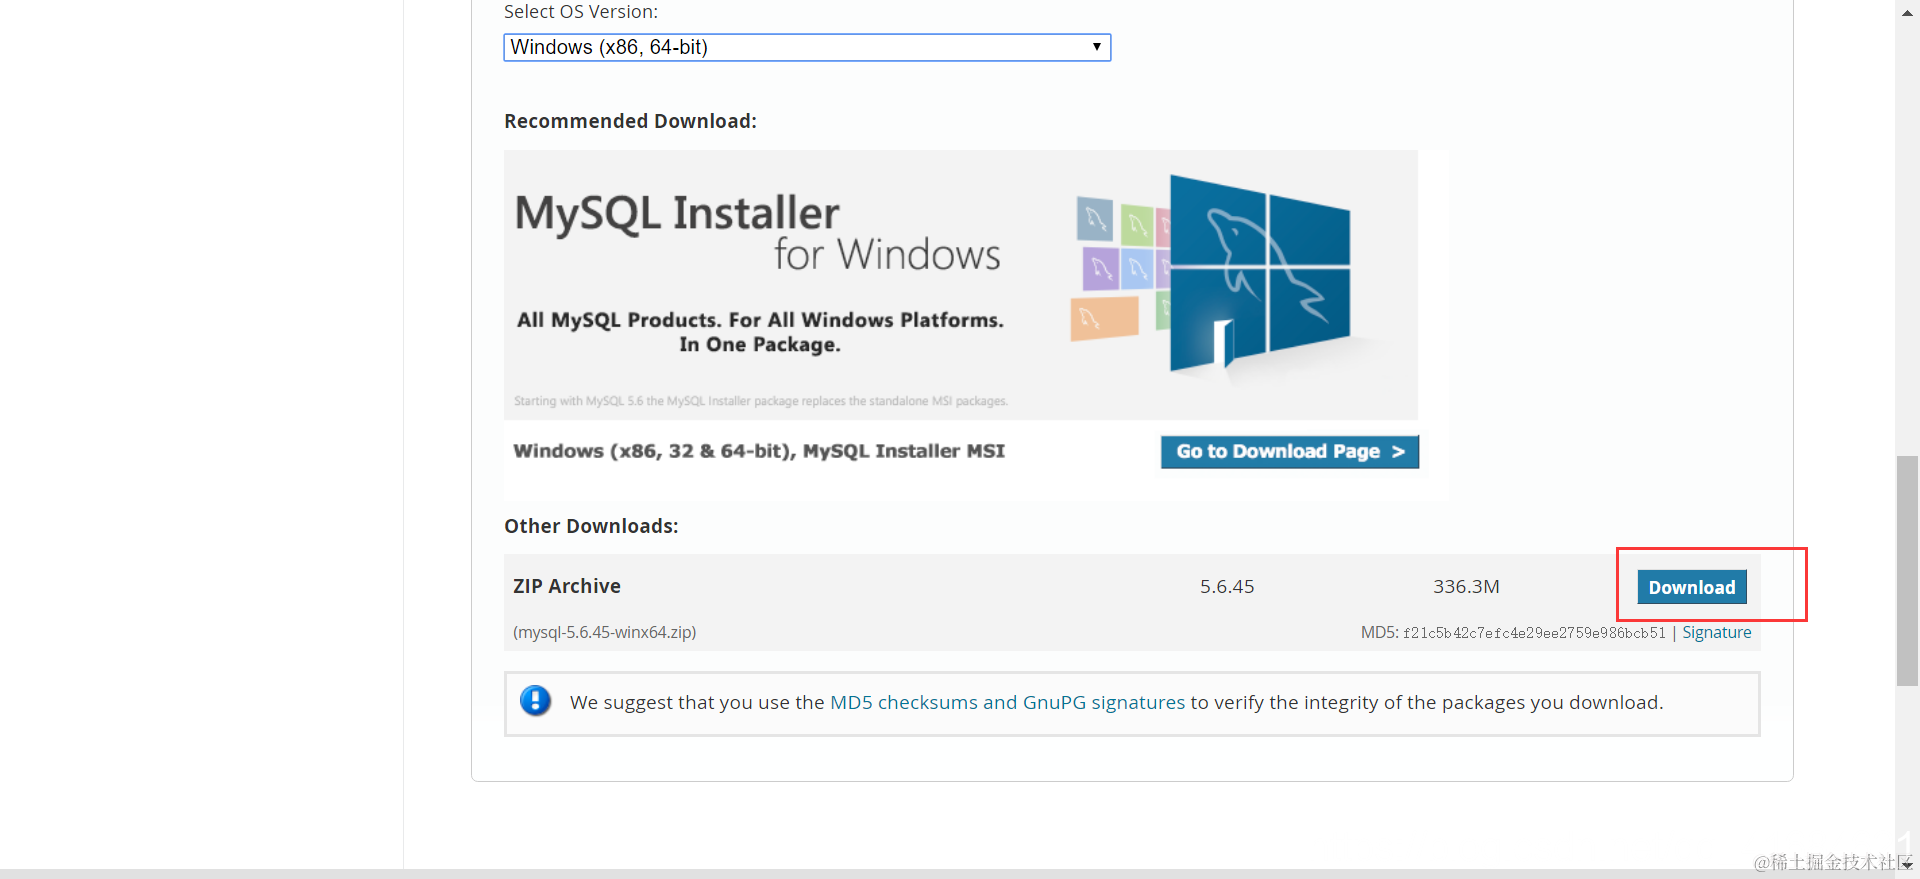Screen dimensions: 1920x879
Task: Click the ZIP Archive title text
Action: pos(567,587)
